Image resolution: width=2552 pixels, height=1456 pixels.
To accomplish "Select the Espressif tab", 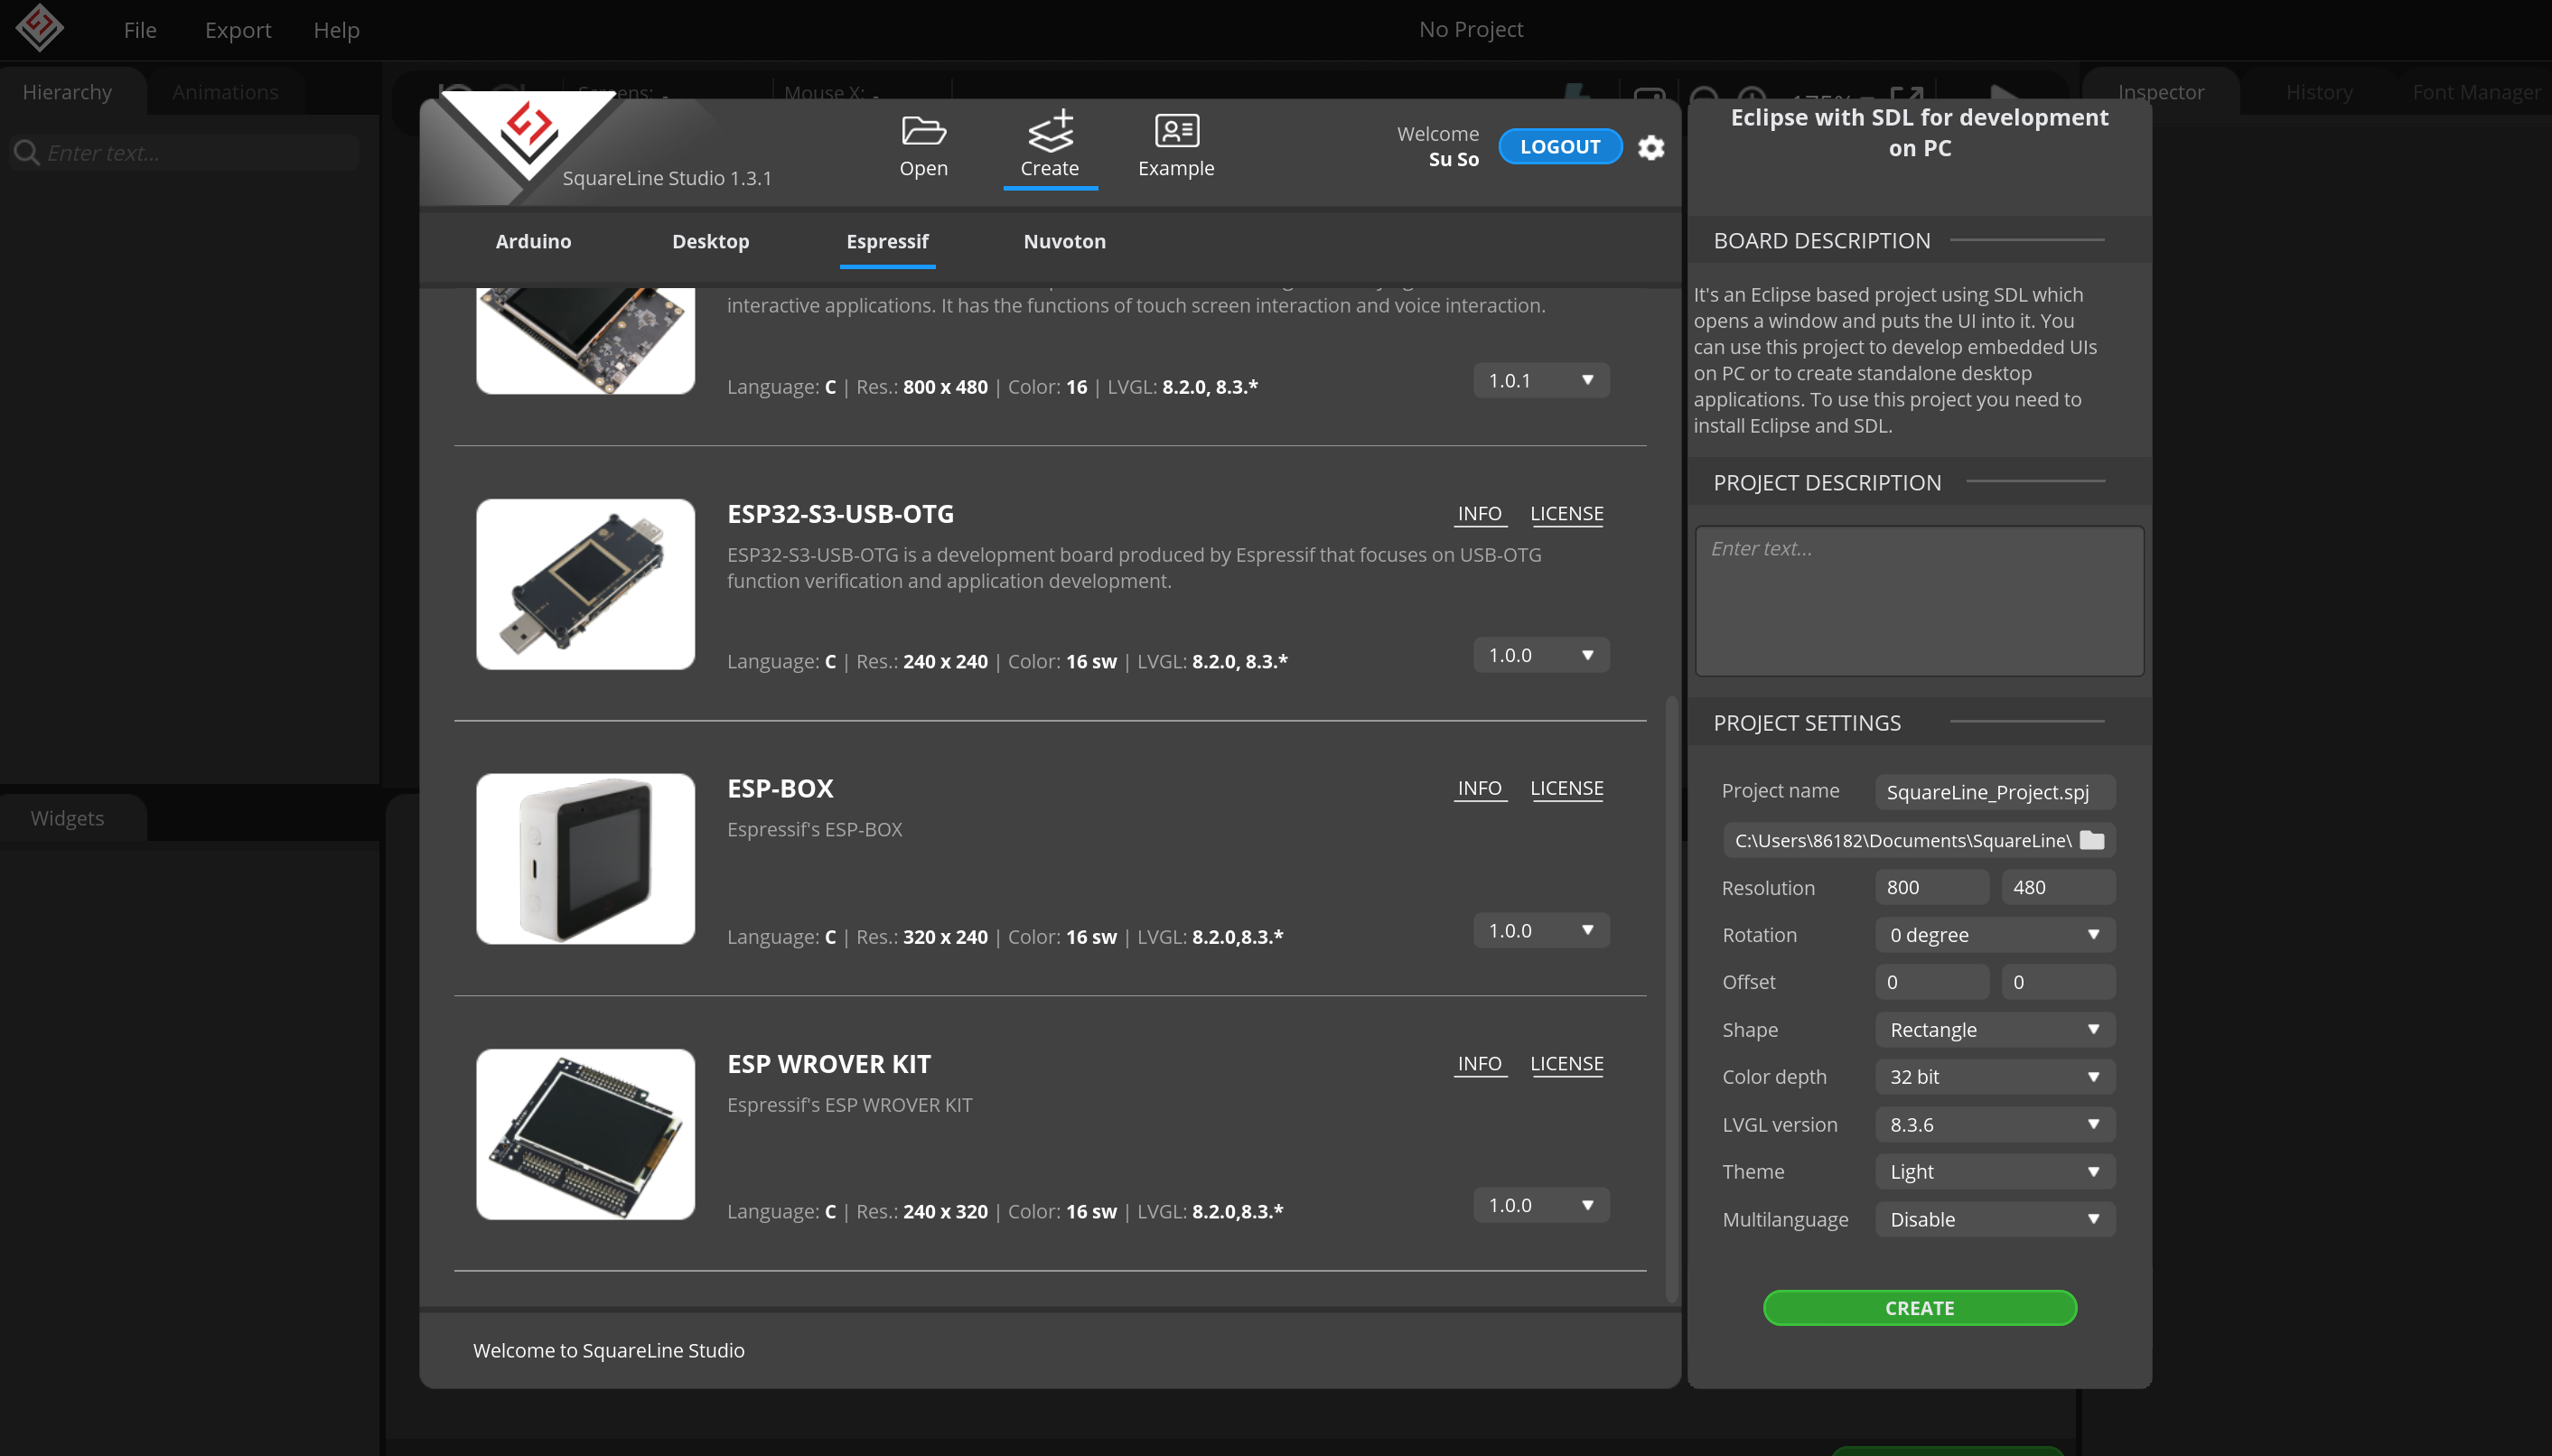I will click(887, 241).
